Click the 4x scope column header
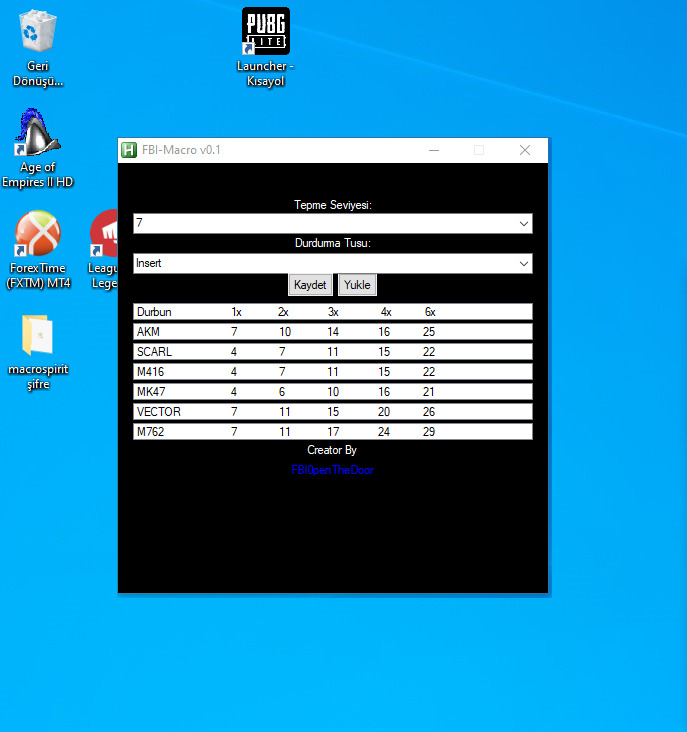Screen dimensions: 687x732 pos(386,312)
